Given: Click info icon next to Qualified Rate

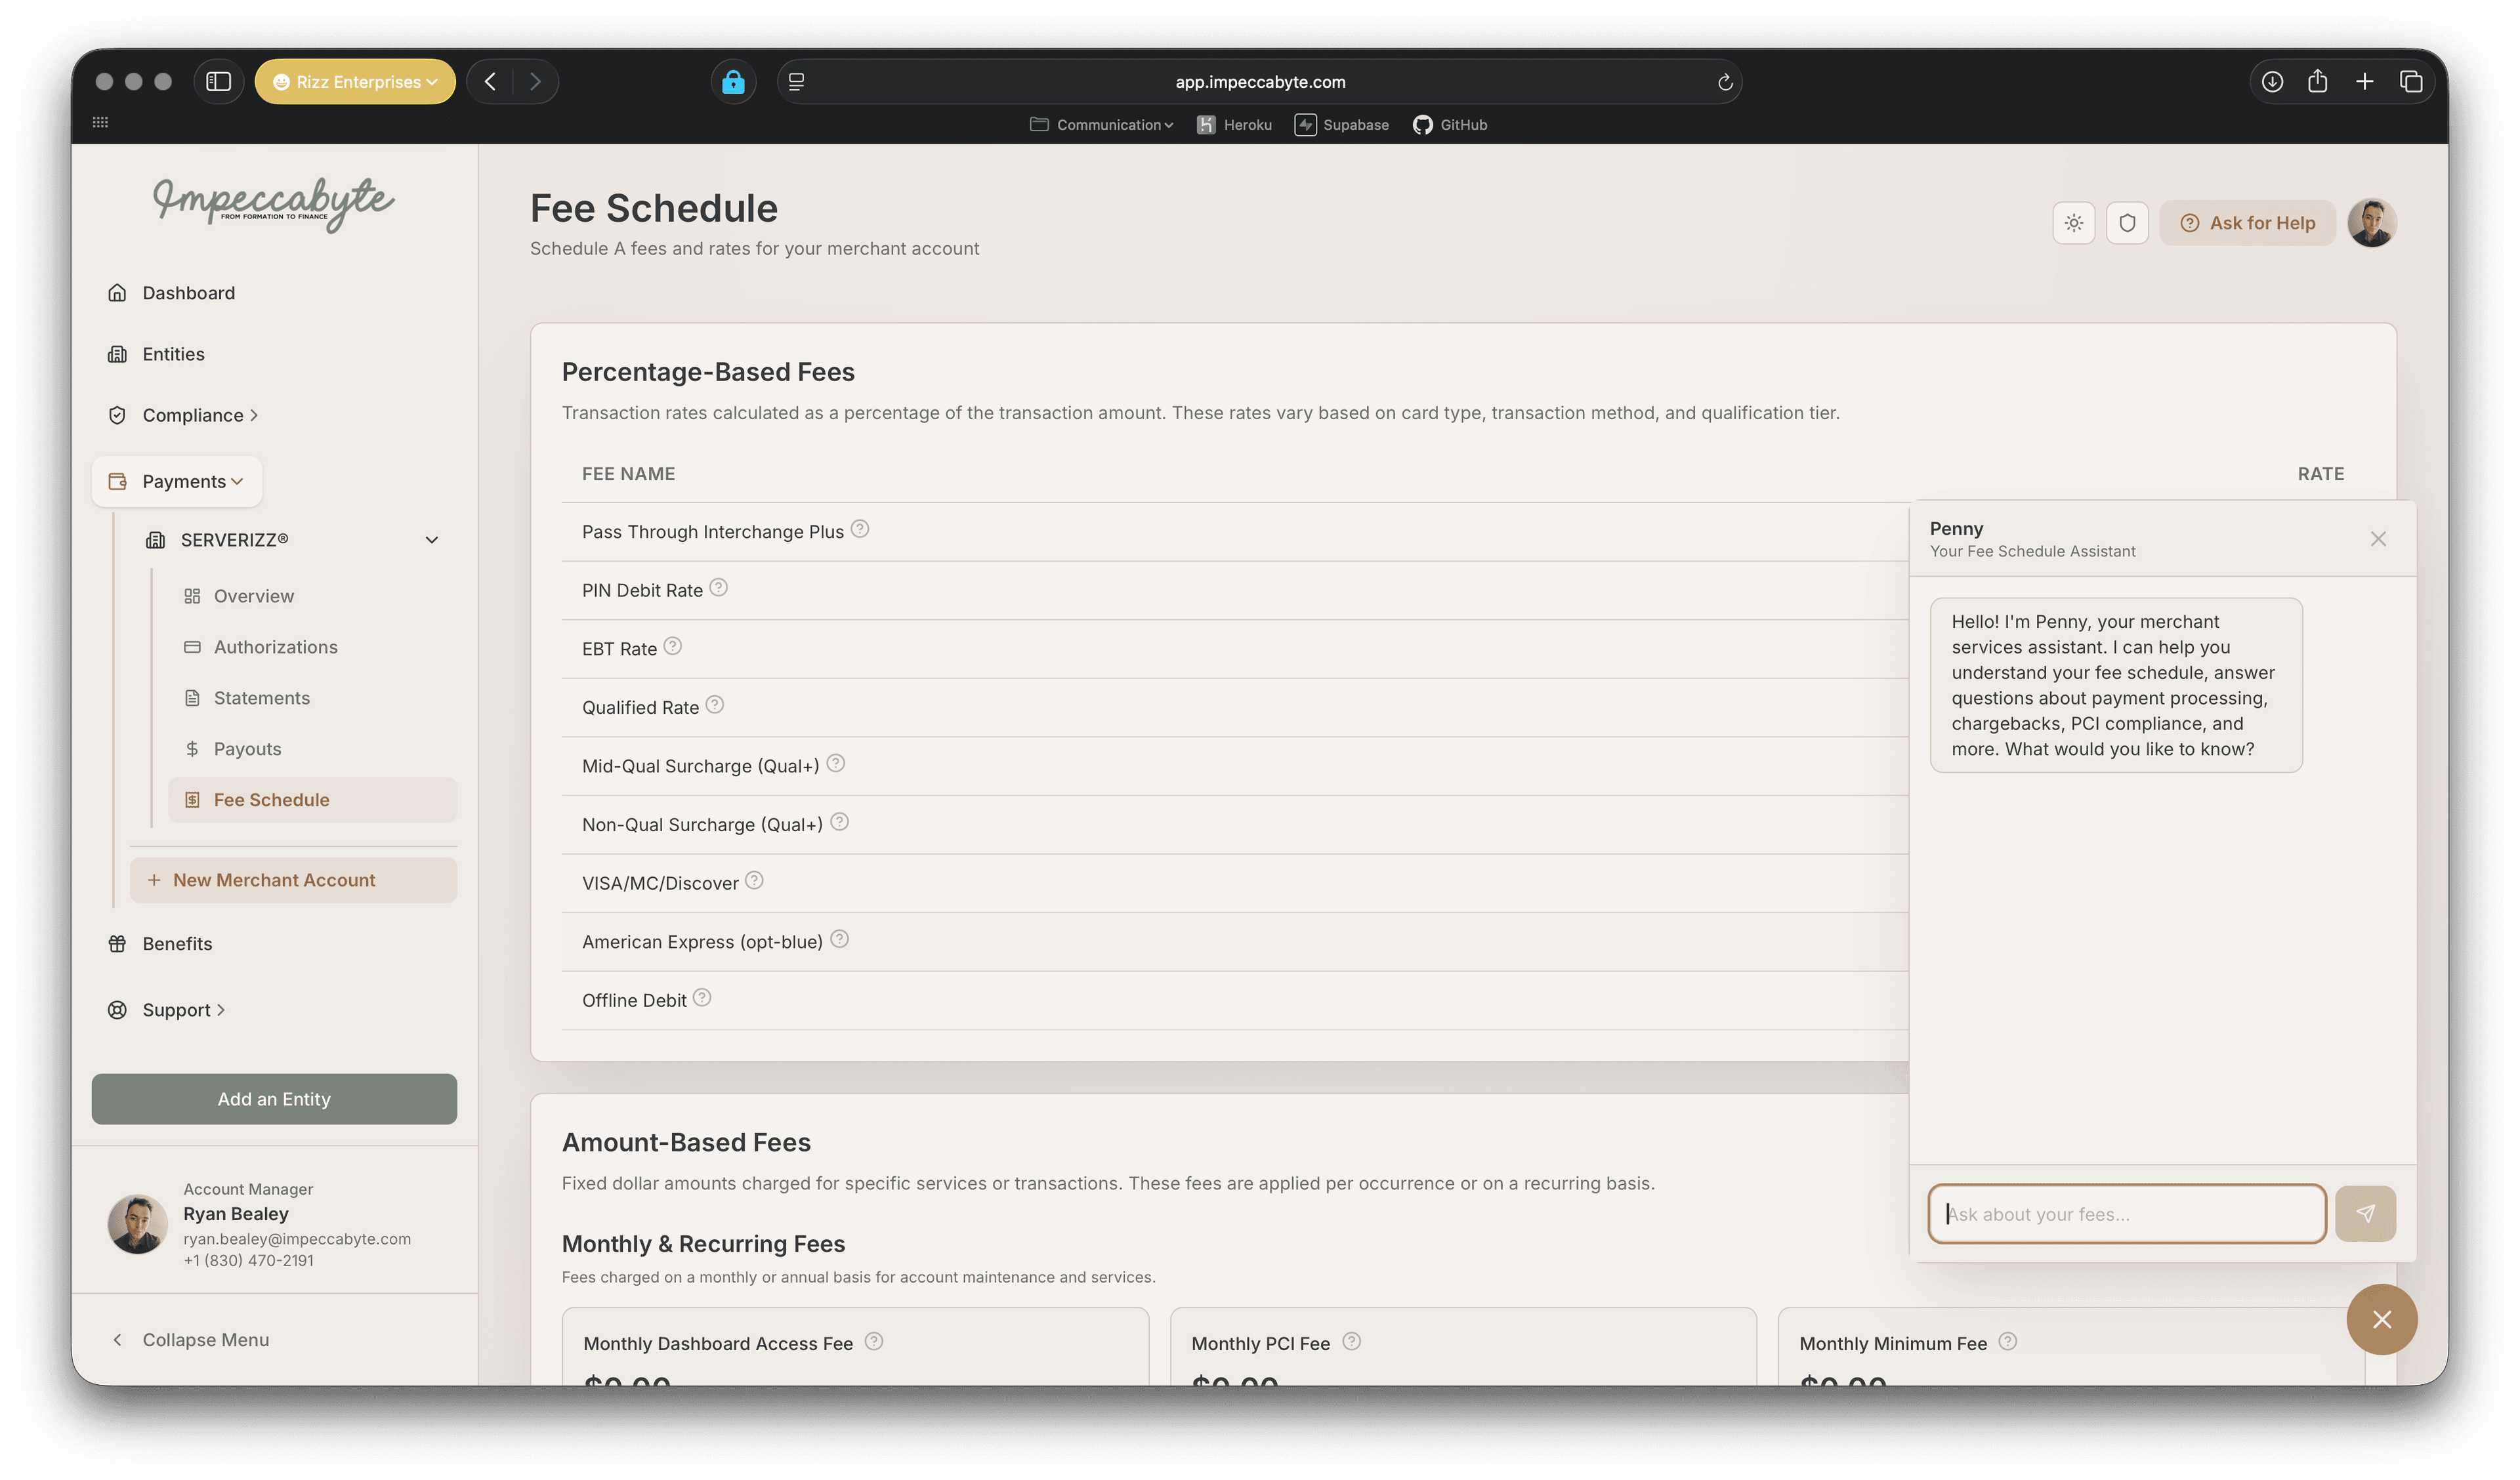Looking at the screenshot, I should (x=714, y=705).
